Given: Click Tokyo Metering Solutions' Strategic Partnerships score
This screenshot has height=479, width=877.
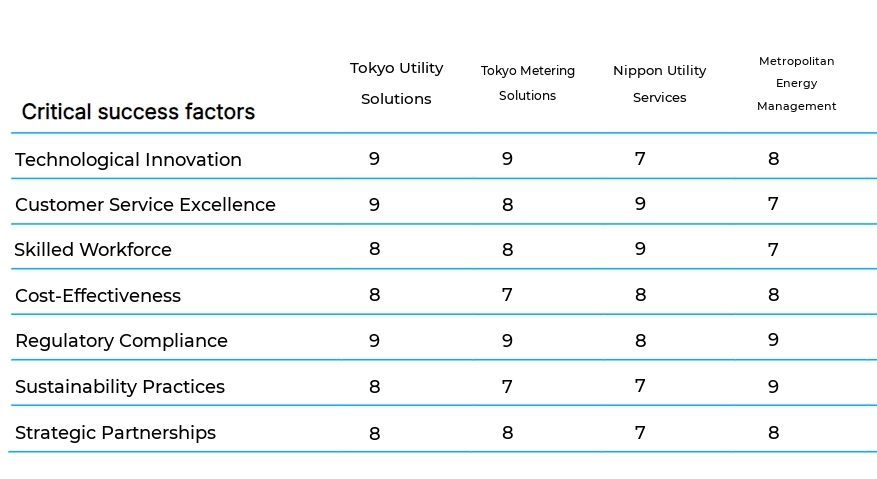Looking at the screenshot, I should coord(507,432).
